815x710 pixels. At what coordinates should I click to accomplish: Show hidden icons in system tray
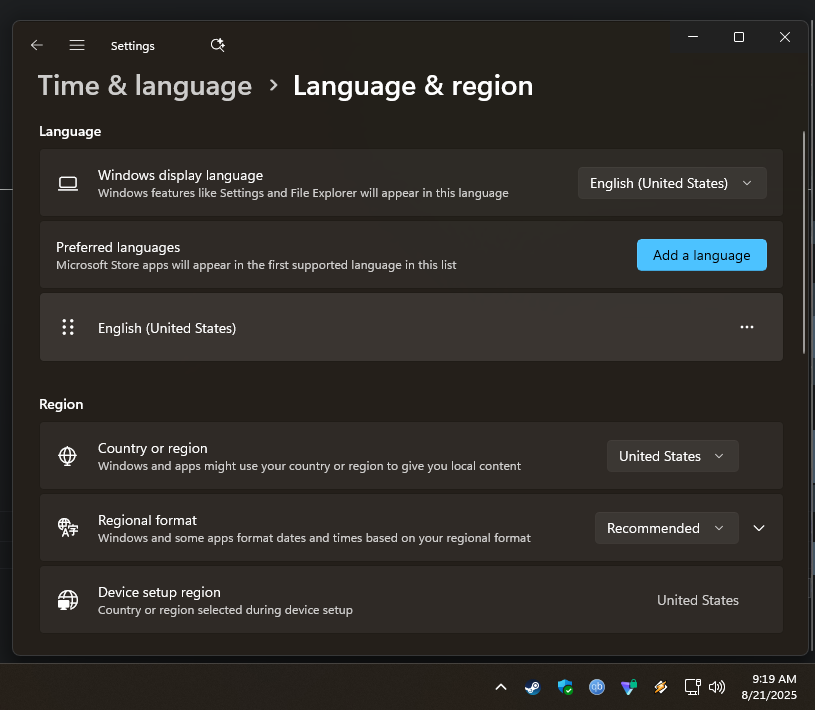[x=501, y=687]
